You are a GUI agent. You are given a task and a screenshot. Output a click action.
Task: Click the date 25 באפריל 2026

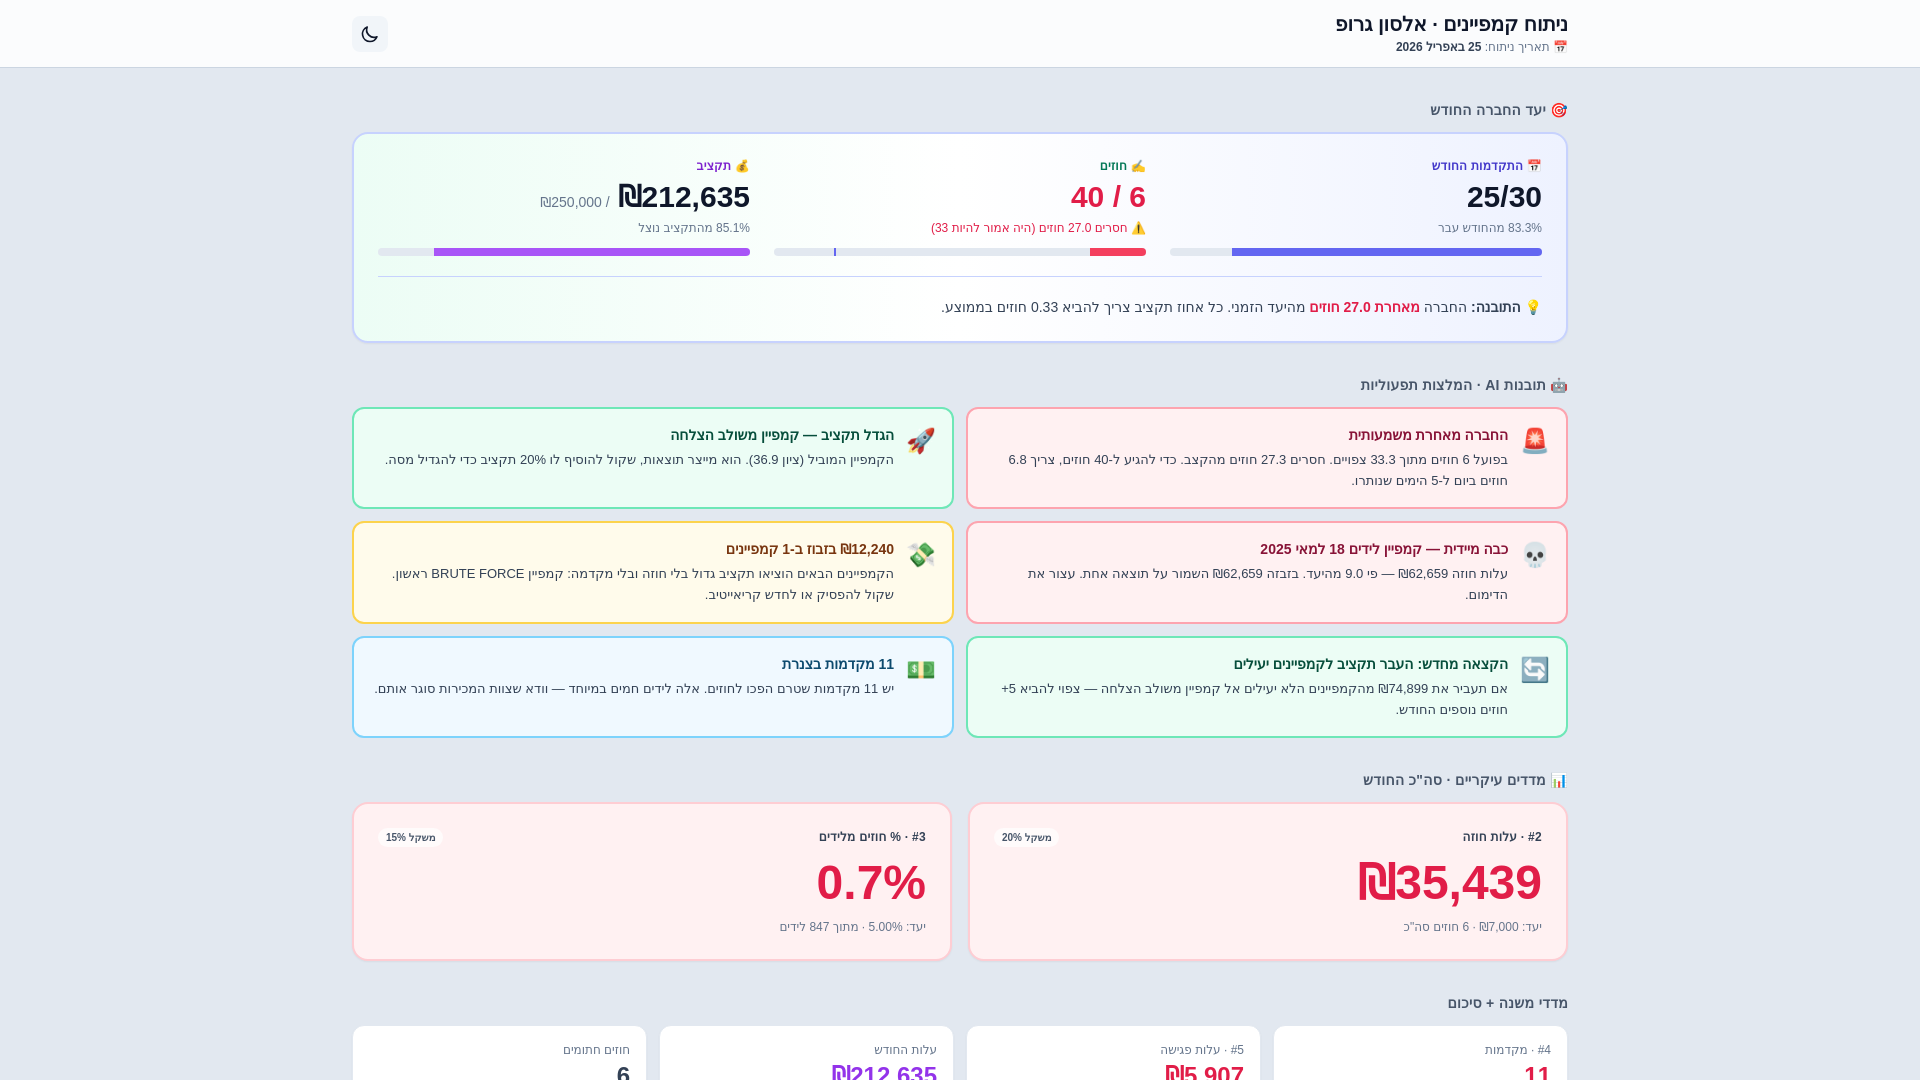coord(1439,47)
